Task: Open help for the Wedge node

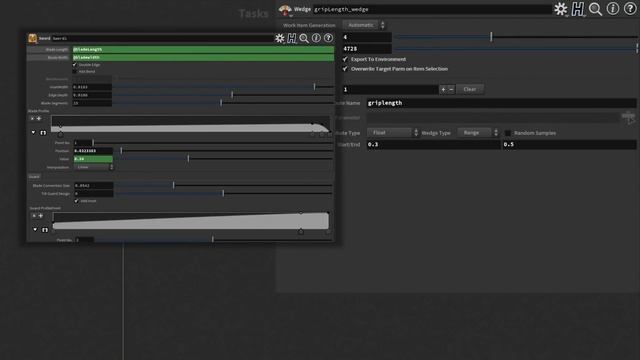Action: point(630,9)
